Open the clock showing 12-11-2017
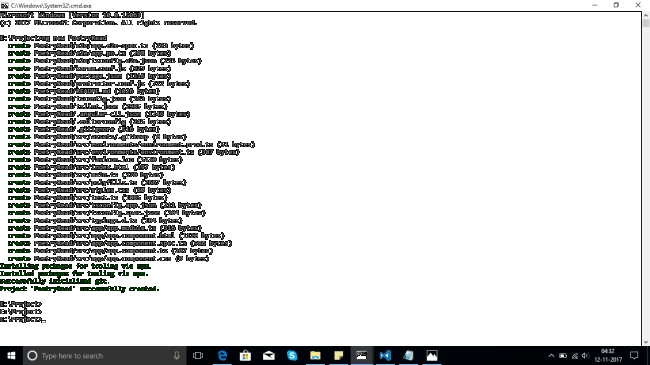The width and height of the screenshot is (650, 365). pyautogui.click(x=608, y=355)
